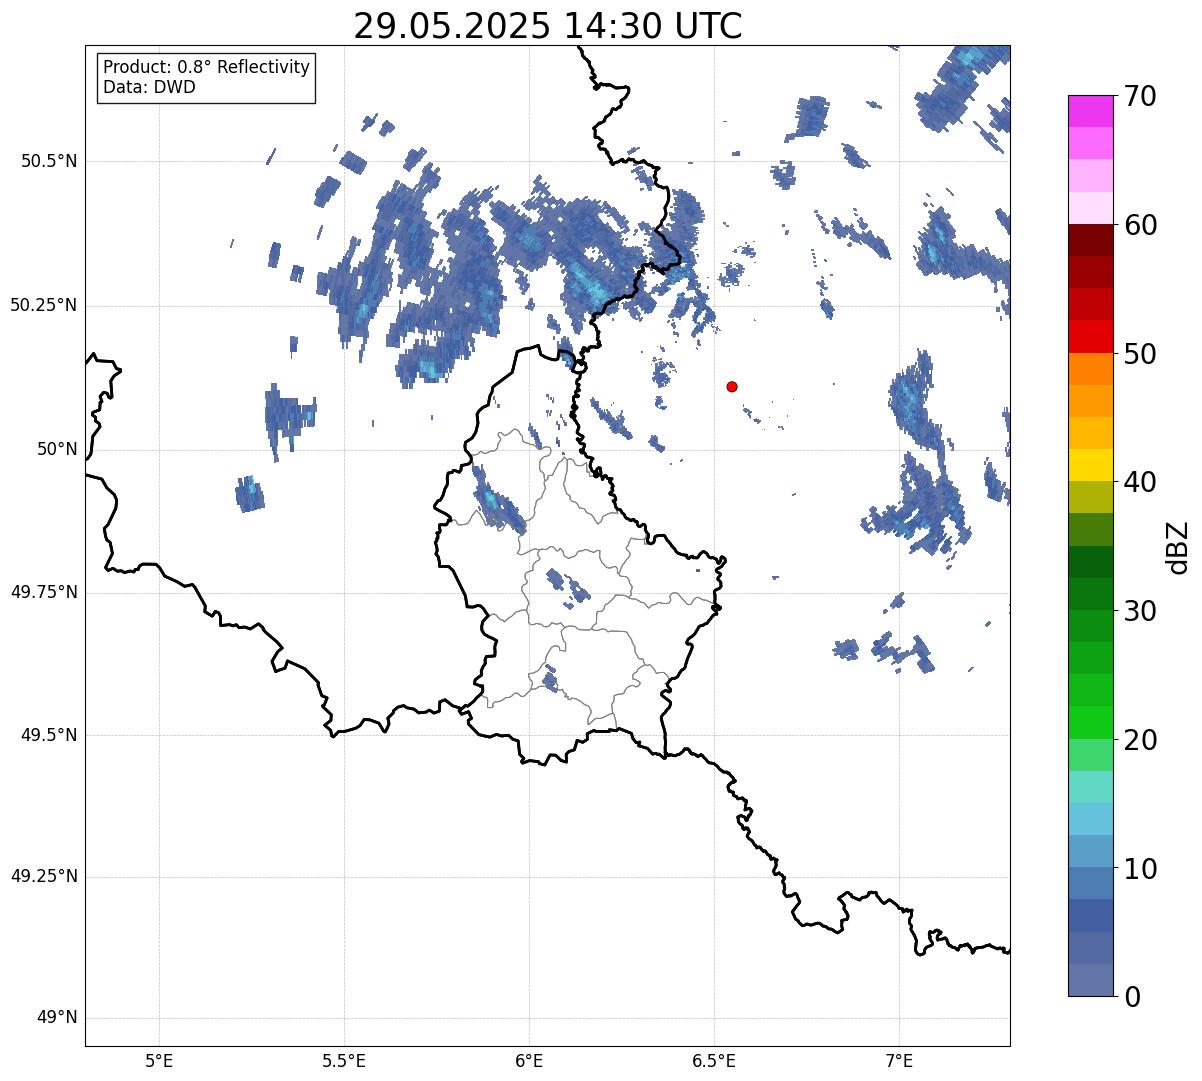
Task: Click the '50.5°N' latitude label
Action: pyautogui.click(x=48, y=161)
